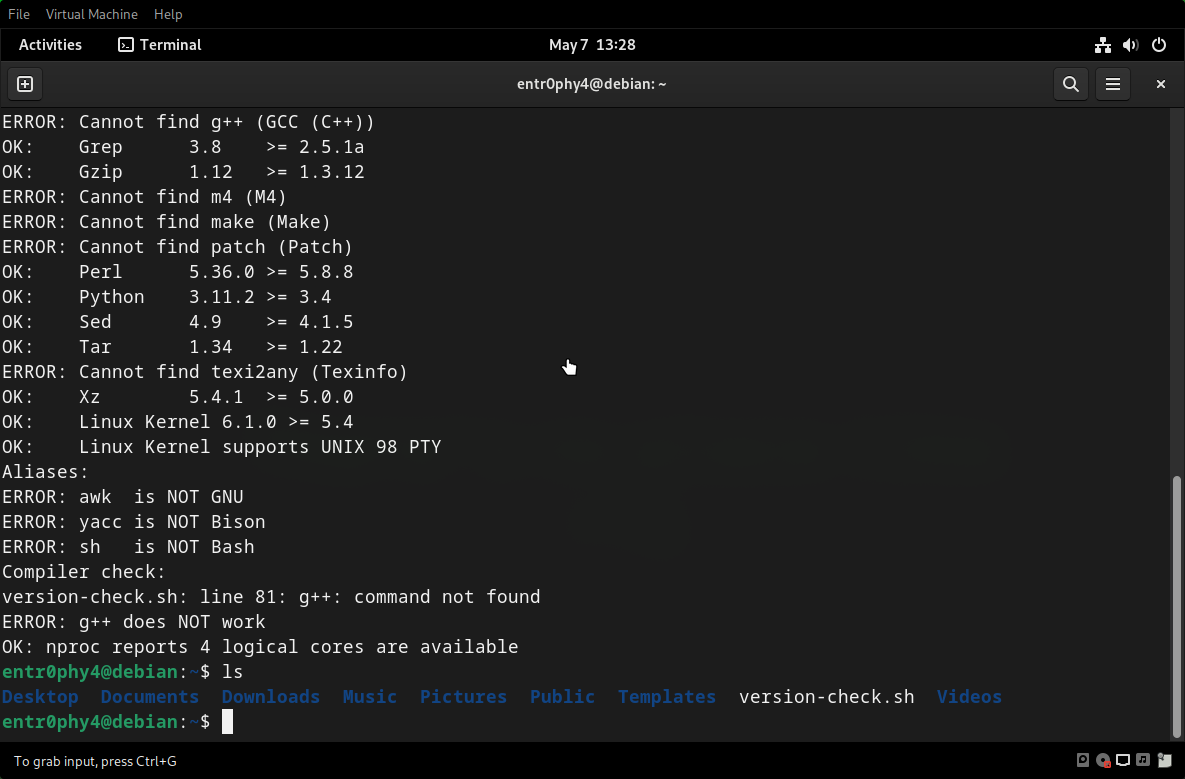Click the pinned note icon in VM status bar

click(1162, 761)
